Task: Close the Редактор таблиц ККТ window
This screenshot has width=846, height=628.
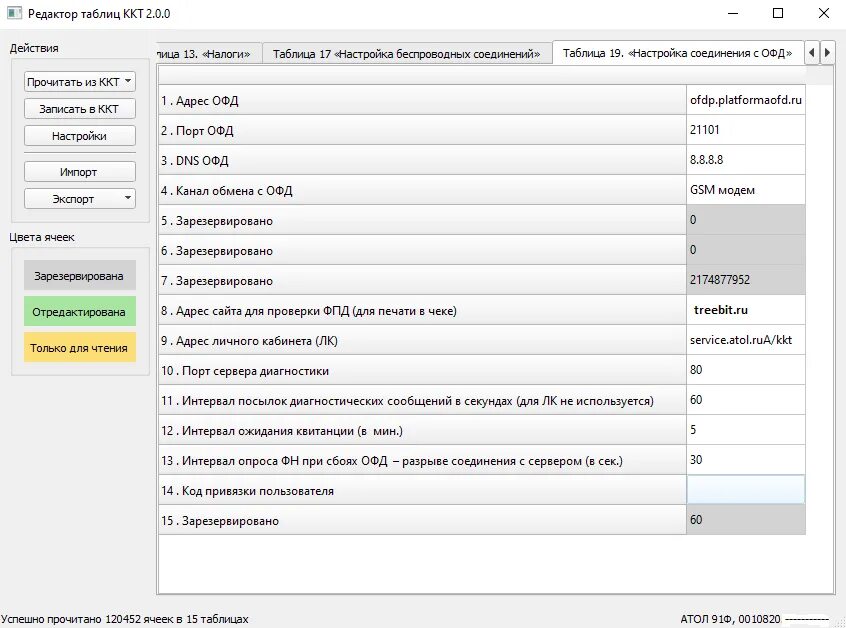Action: (x=823, y=13)
